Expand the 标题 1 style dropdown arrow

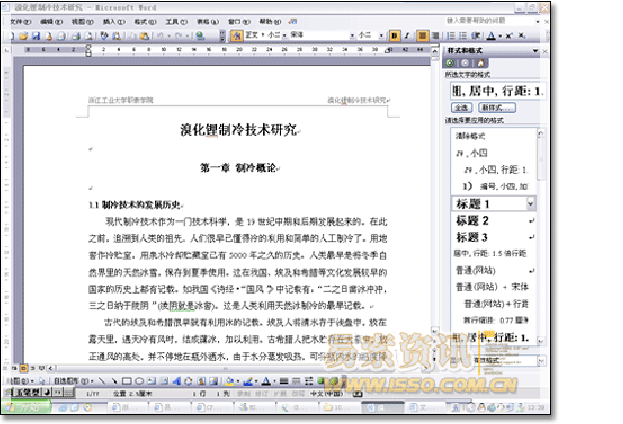click(x=530, y=203)
